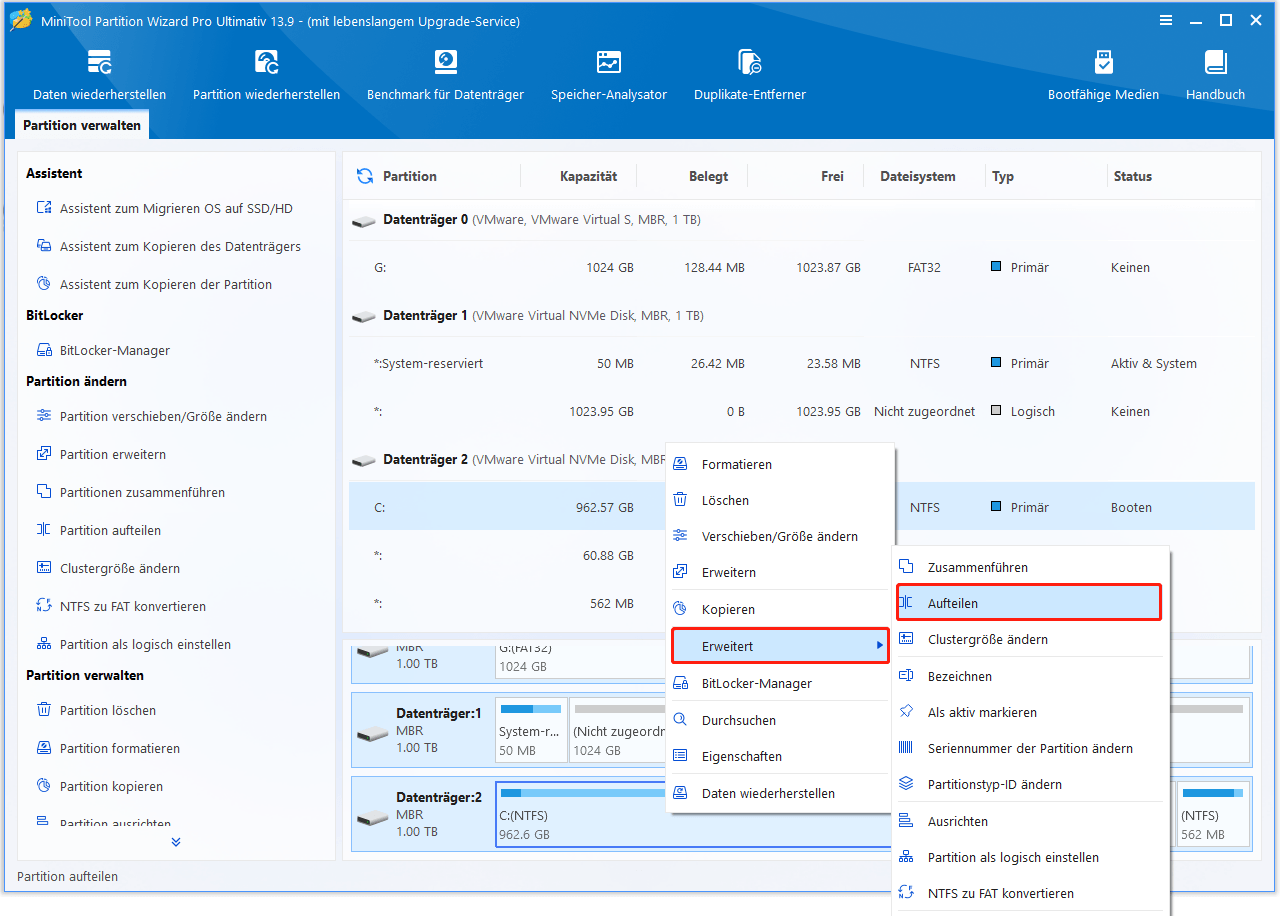The width and height of the screenshot is (1280, 916).
Task: Click the refresh icon beside Partition header
Action: pyautogui.click(x=365, y=176)
